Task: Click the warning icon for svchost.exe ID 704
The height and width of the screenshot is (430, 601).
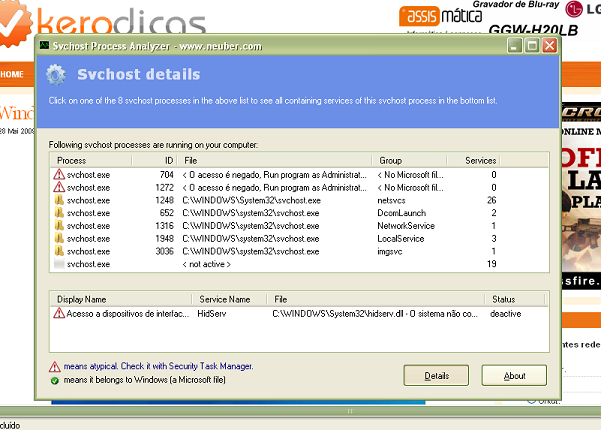Action: 59,174
